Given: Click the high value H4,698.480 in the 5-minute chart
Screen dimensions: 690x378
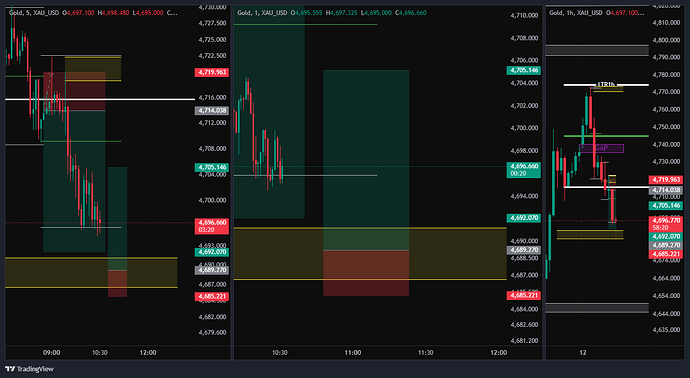Looking at the screenshot, I should pos(113,13).
